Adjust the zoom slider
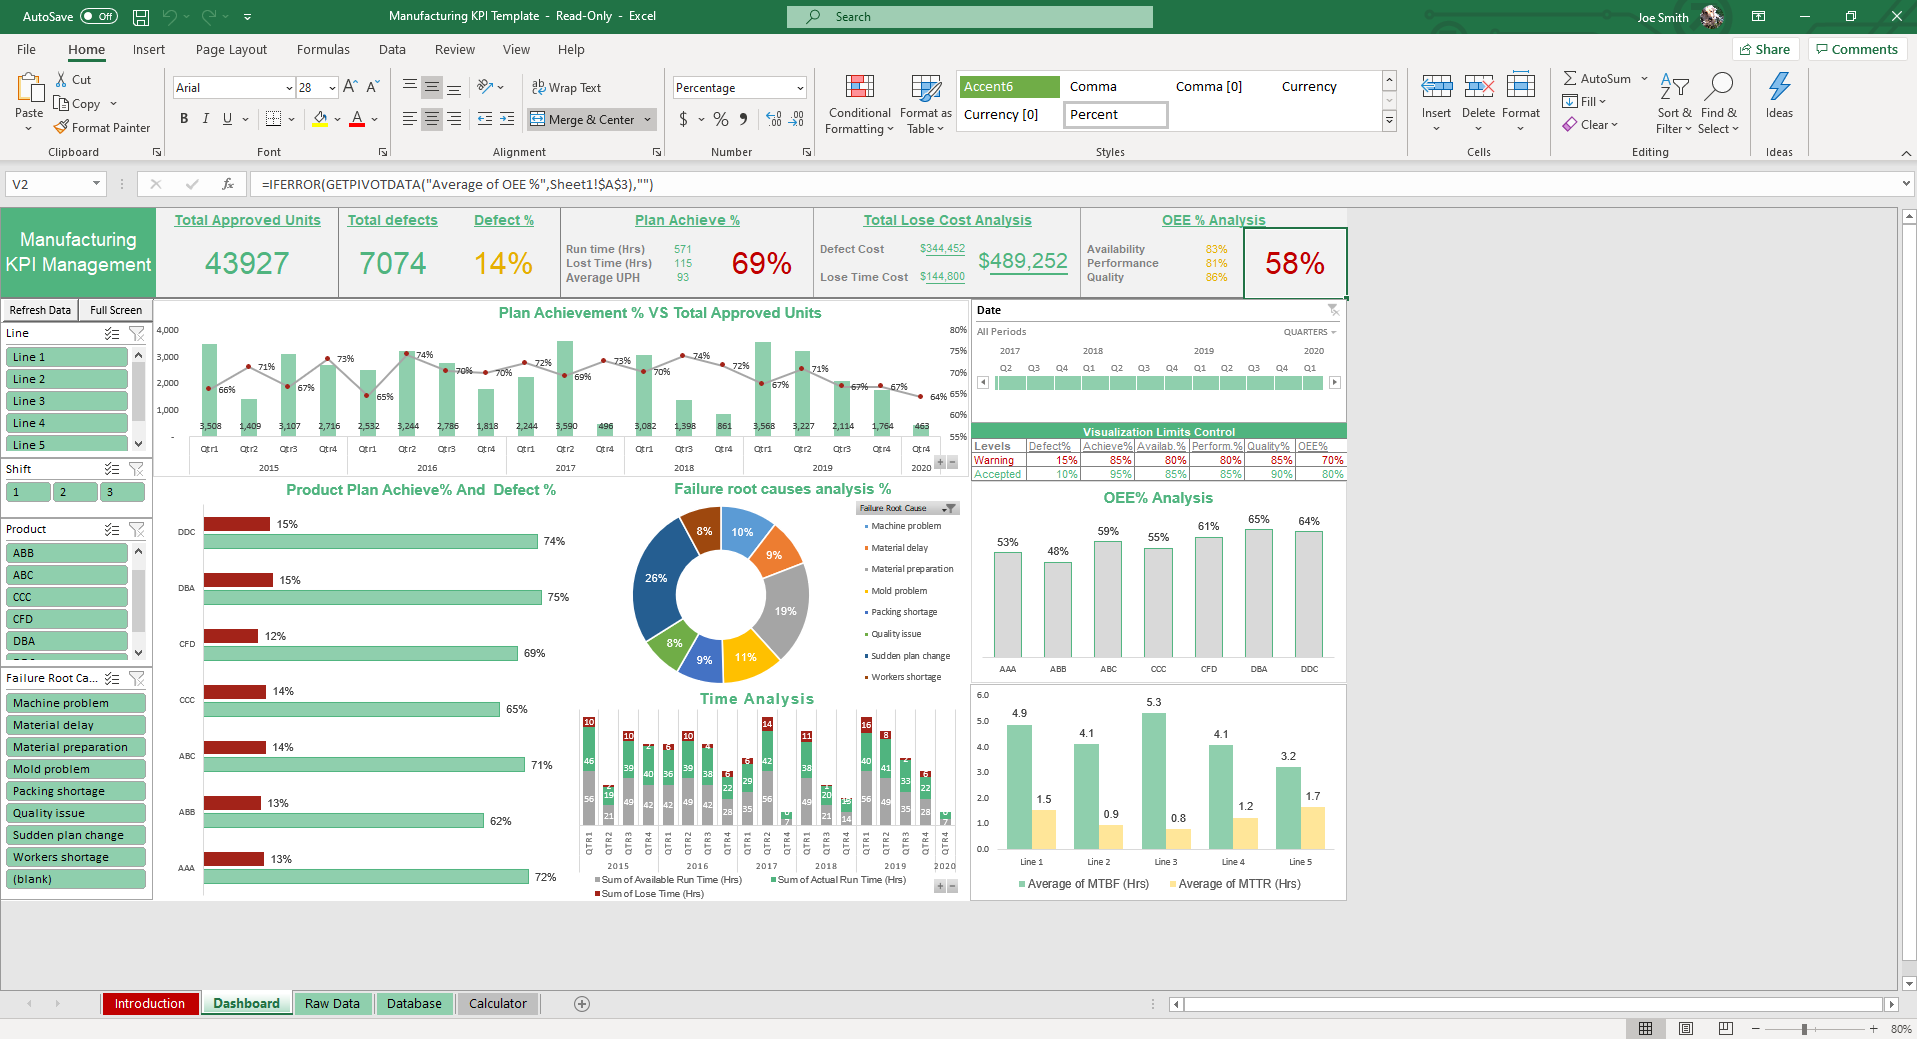1917x1039 pixels. pos(1805,1028)
